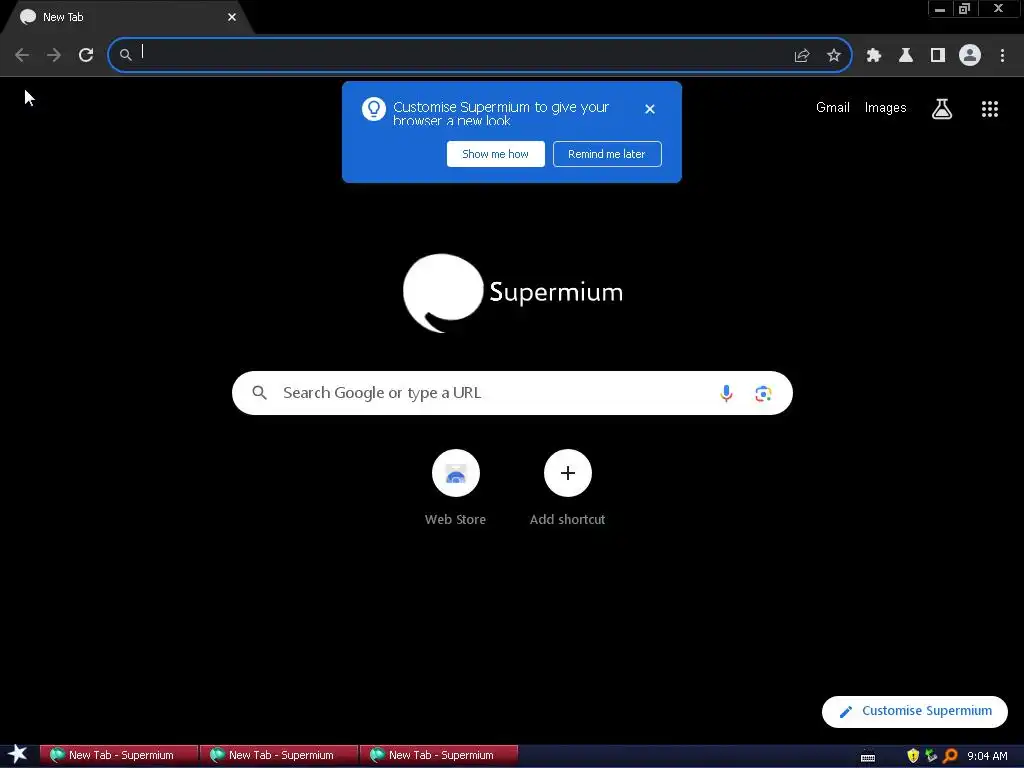Select the New Tab browser tab
1024x768 pixels.
coord(127,17)
